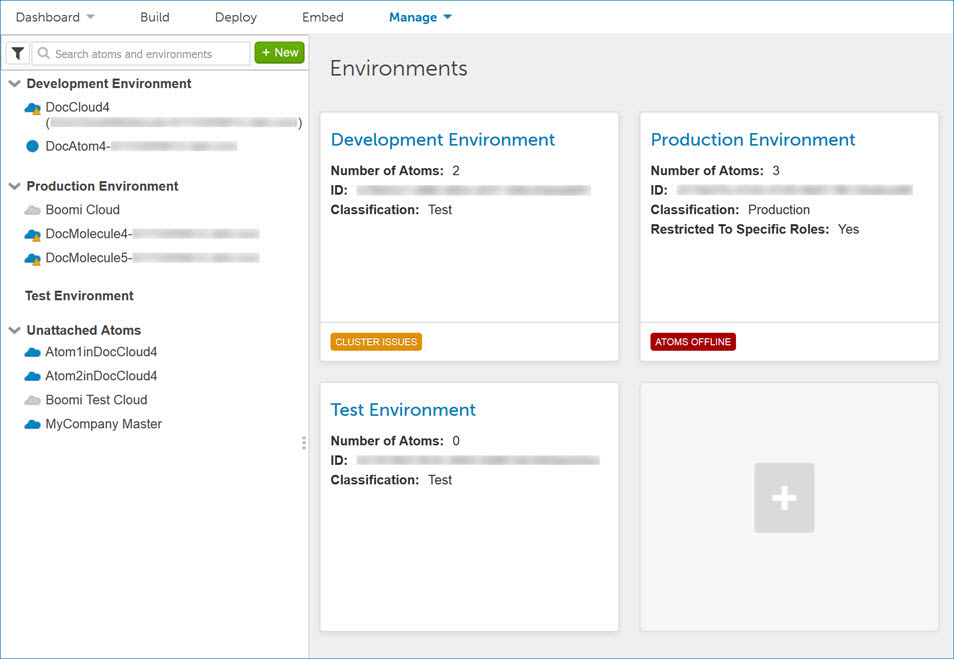
Task: Click the Atom1inDocCloud4 cloud icon
Action: click(33, 353)
